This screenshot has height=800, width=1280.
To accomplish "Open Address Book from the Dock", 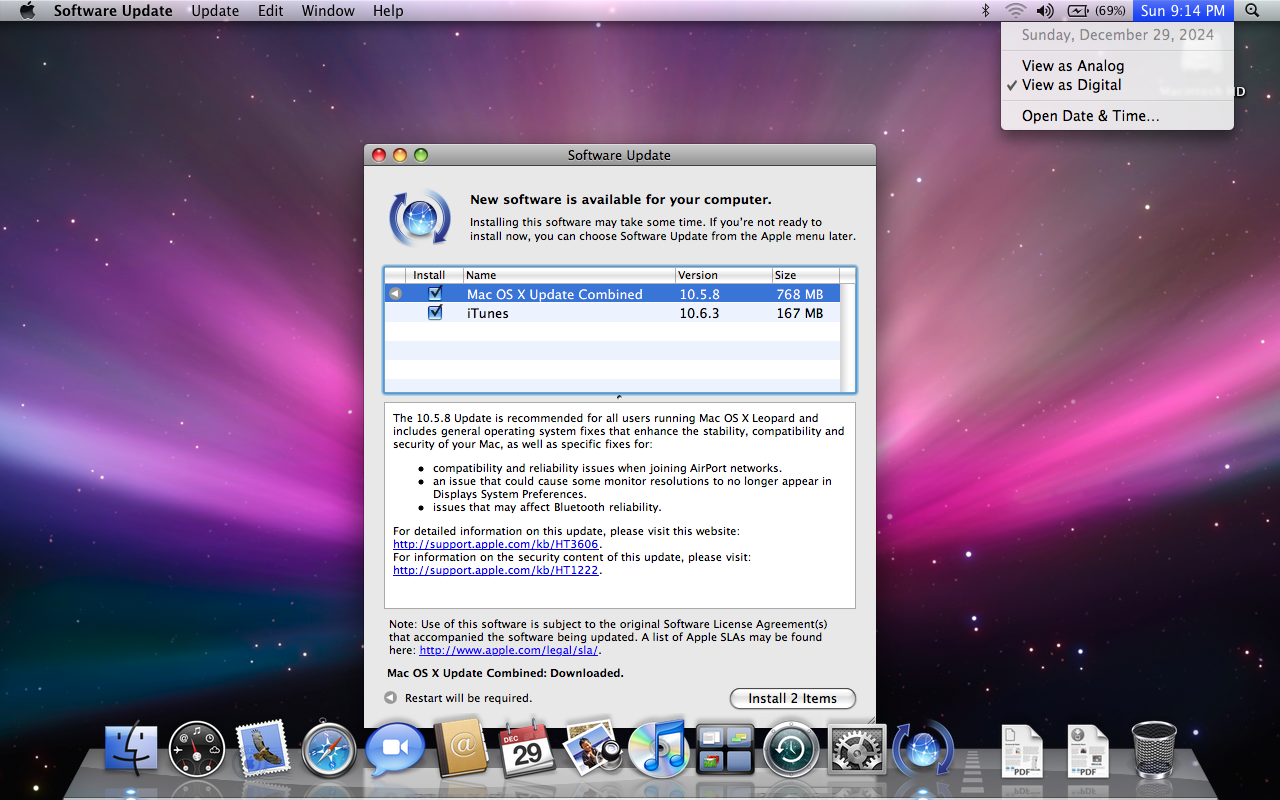I will point(461,748).
